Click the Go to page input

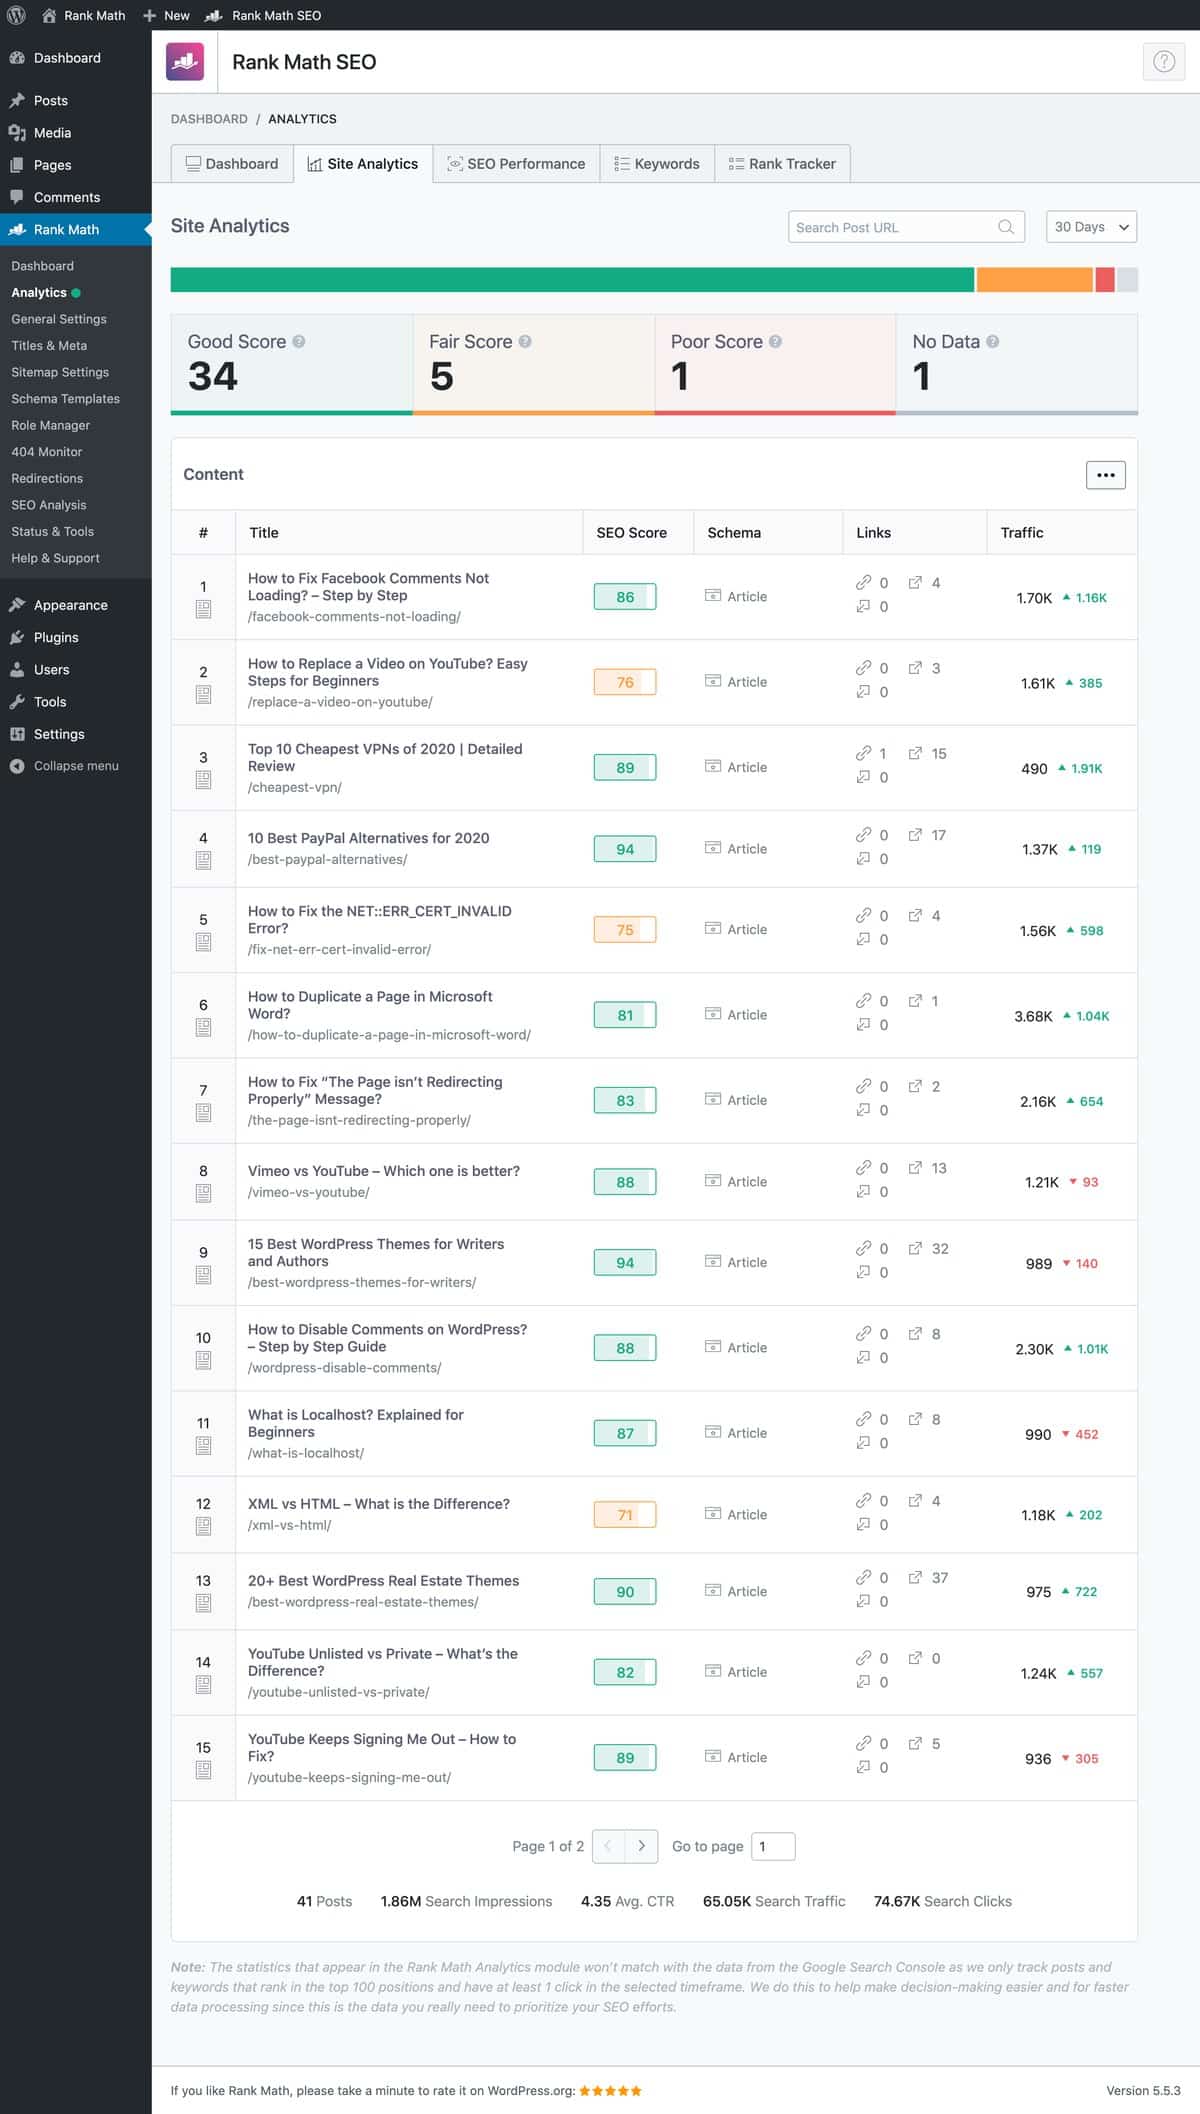coord(773,1846)
